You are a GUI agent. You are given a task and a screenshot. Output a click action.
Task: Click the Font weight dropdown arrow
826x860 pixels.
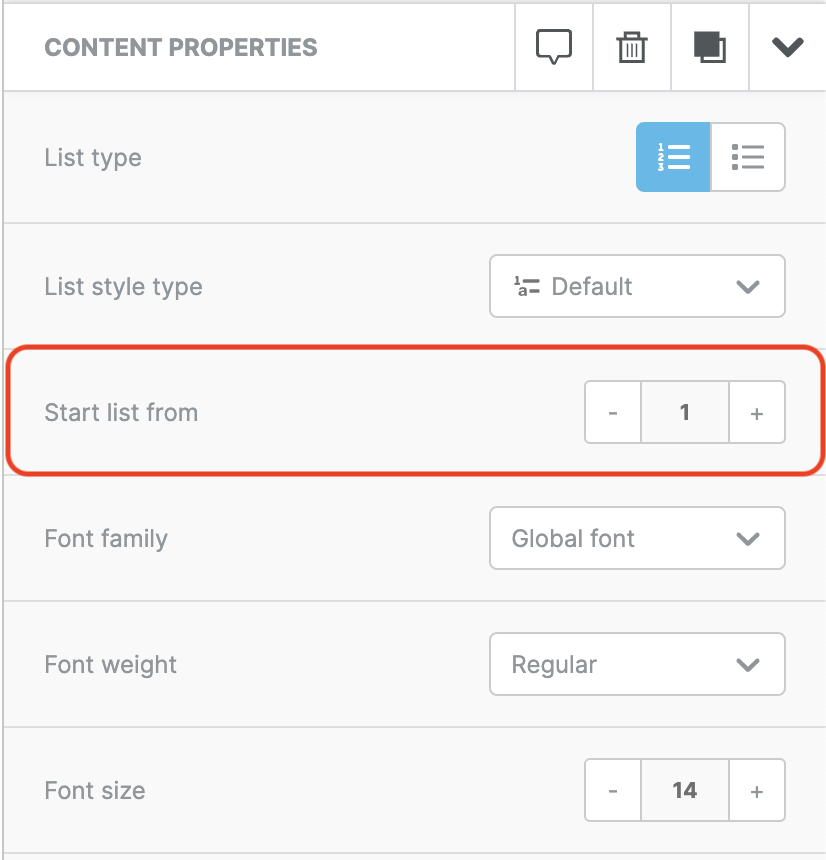click(748, 665)
